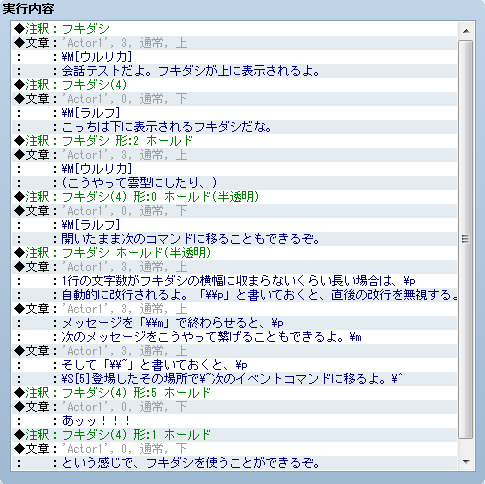Select the first 文章 'Actor1', 3 command
485x484 pixels.
pos(234,43)
